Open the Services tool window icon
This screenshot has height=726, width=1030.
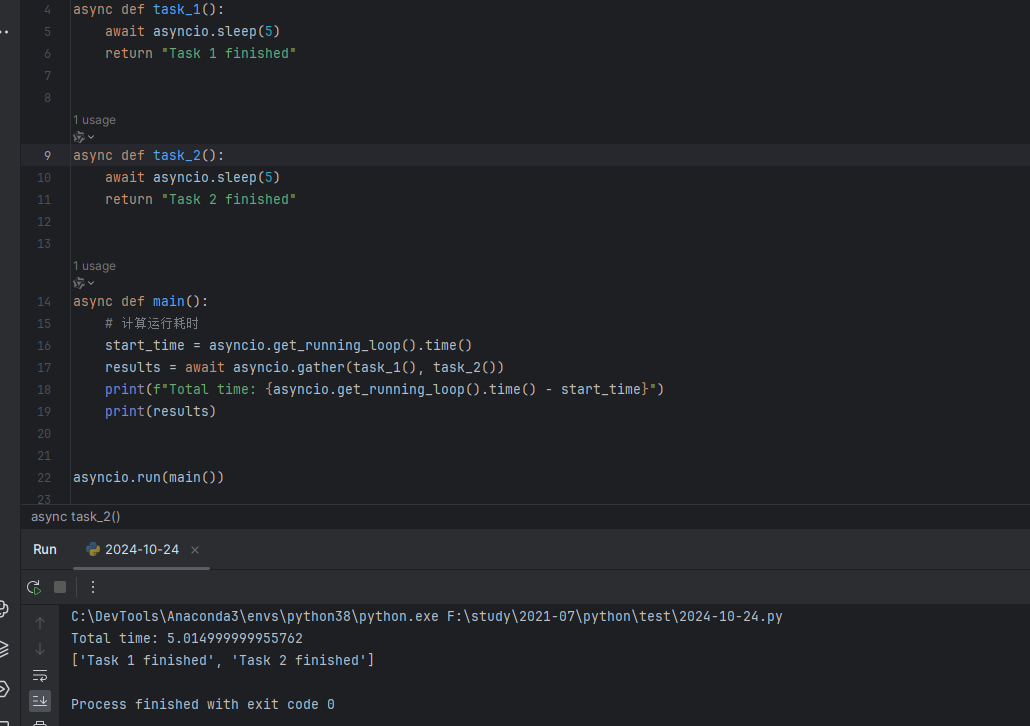4,689
